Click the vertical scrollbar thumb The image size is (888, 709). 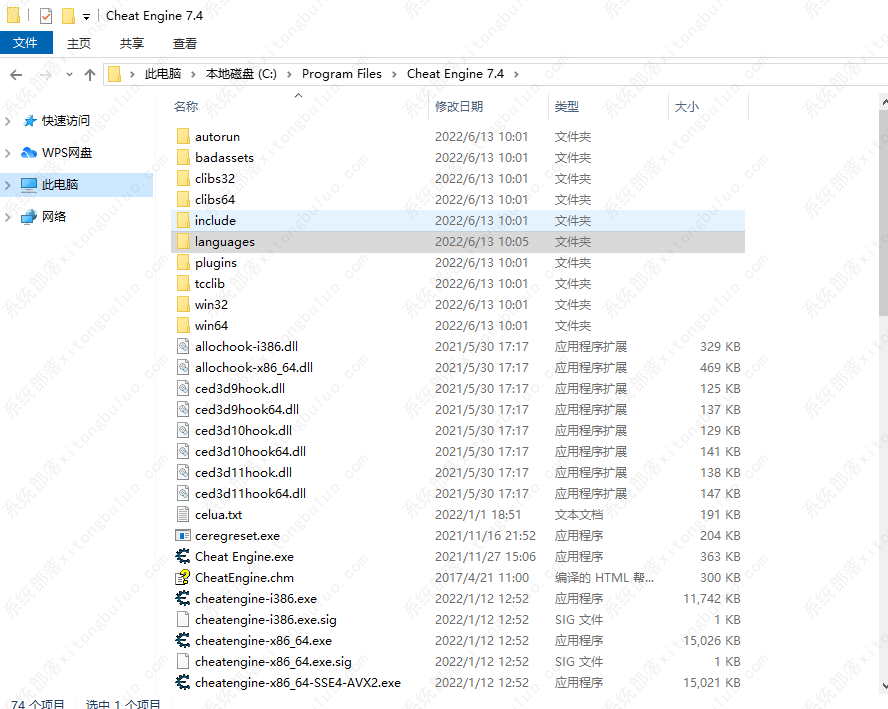click(883, 212)
